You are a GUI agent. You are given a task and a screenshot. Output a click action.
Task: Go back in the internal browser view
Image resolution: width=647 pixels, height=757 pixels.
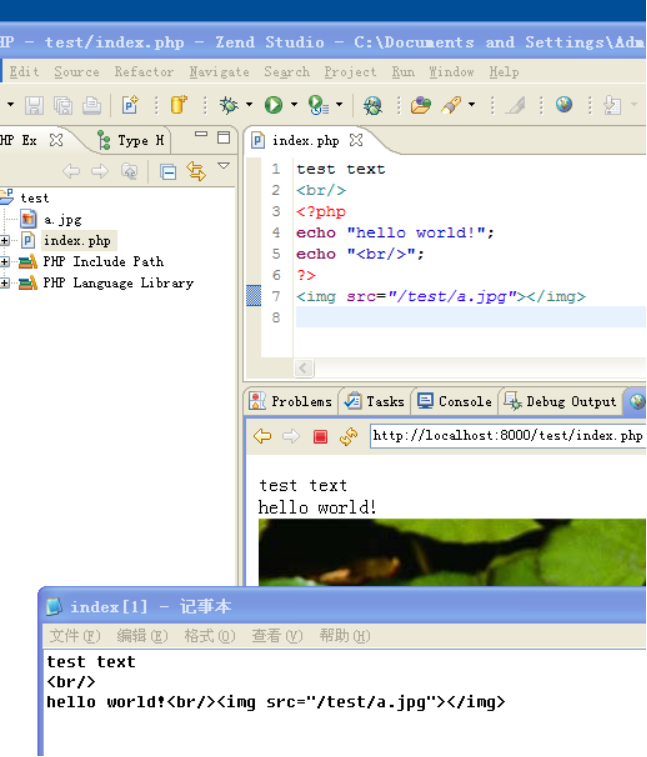[x=262, y=436]
